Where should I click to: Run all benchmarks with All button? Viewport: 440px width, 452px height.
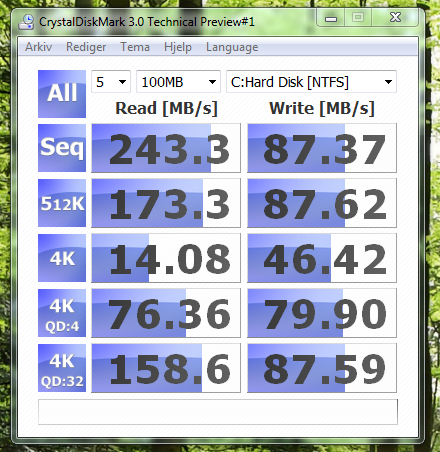(x=62, y=94)
